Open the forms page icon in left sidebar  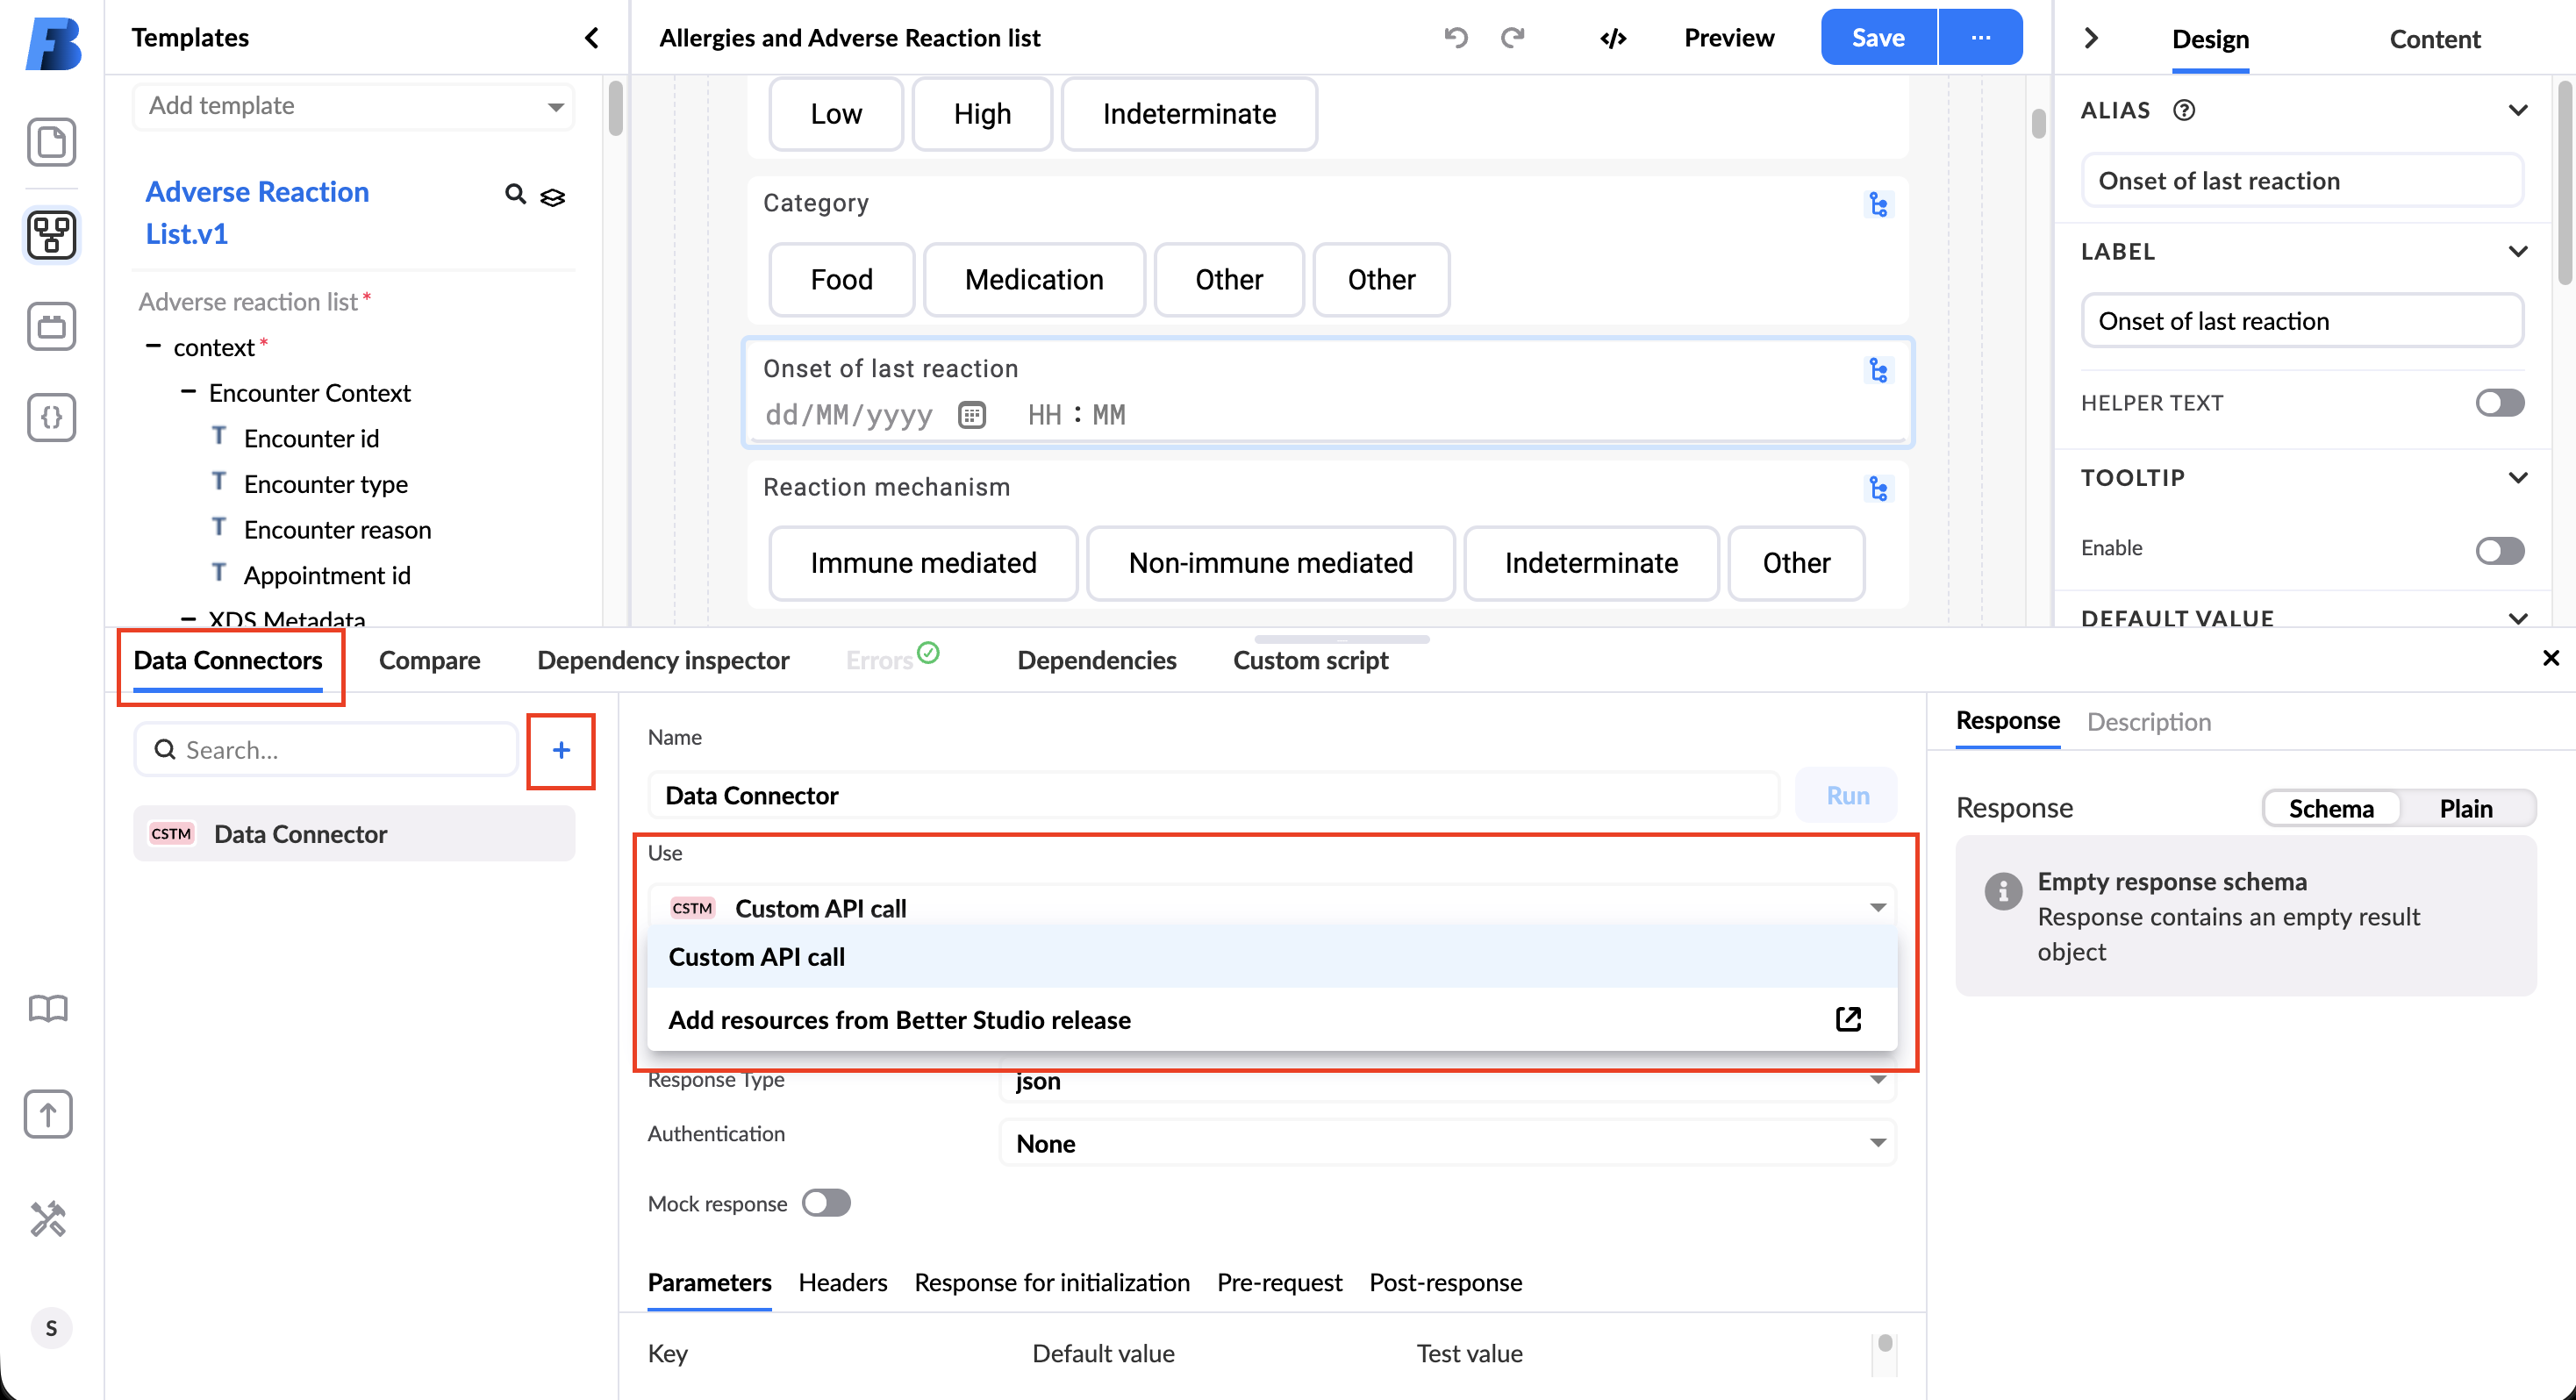(51, 142)
